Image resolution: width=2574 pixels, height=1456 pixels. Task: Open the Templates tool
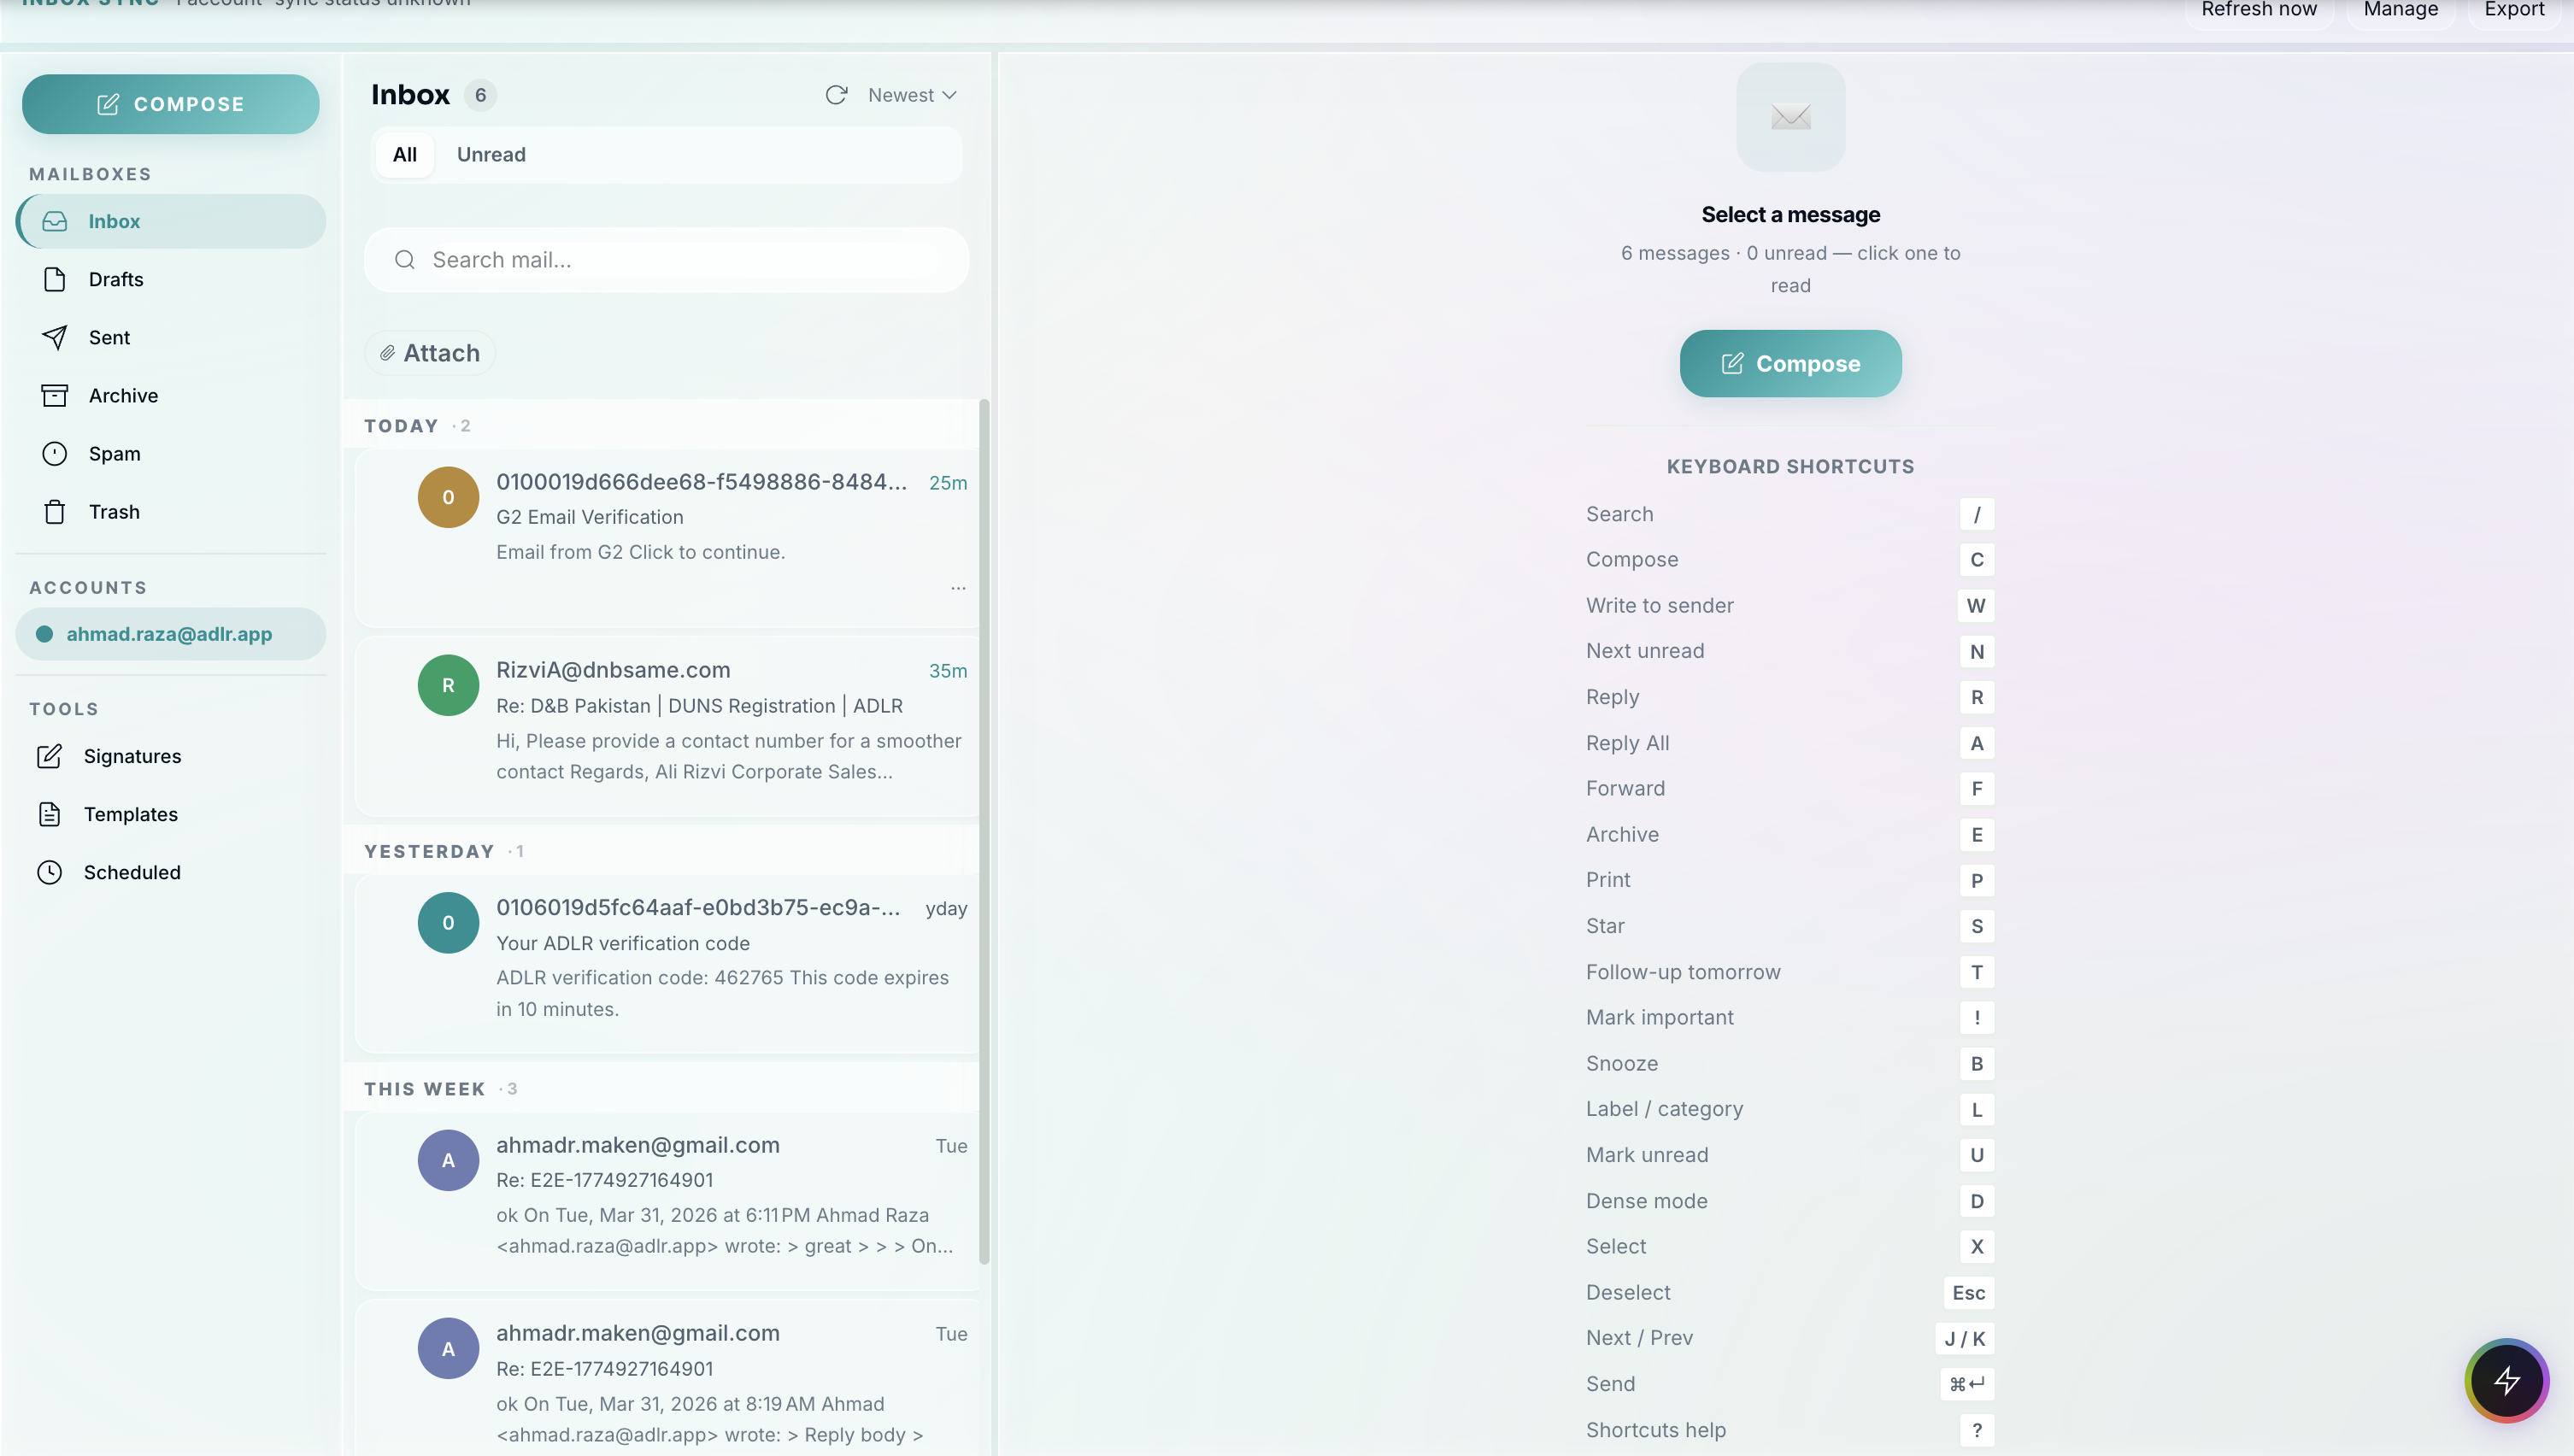130,814
